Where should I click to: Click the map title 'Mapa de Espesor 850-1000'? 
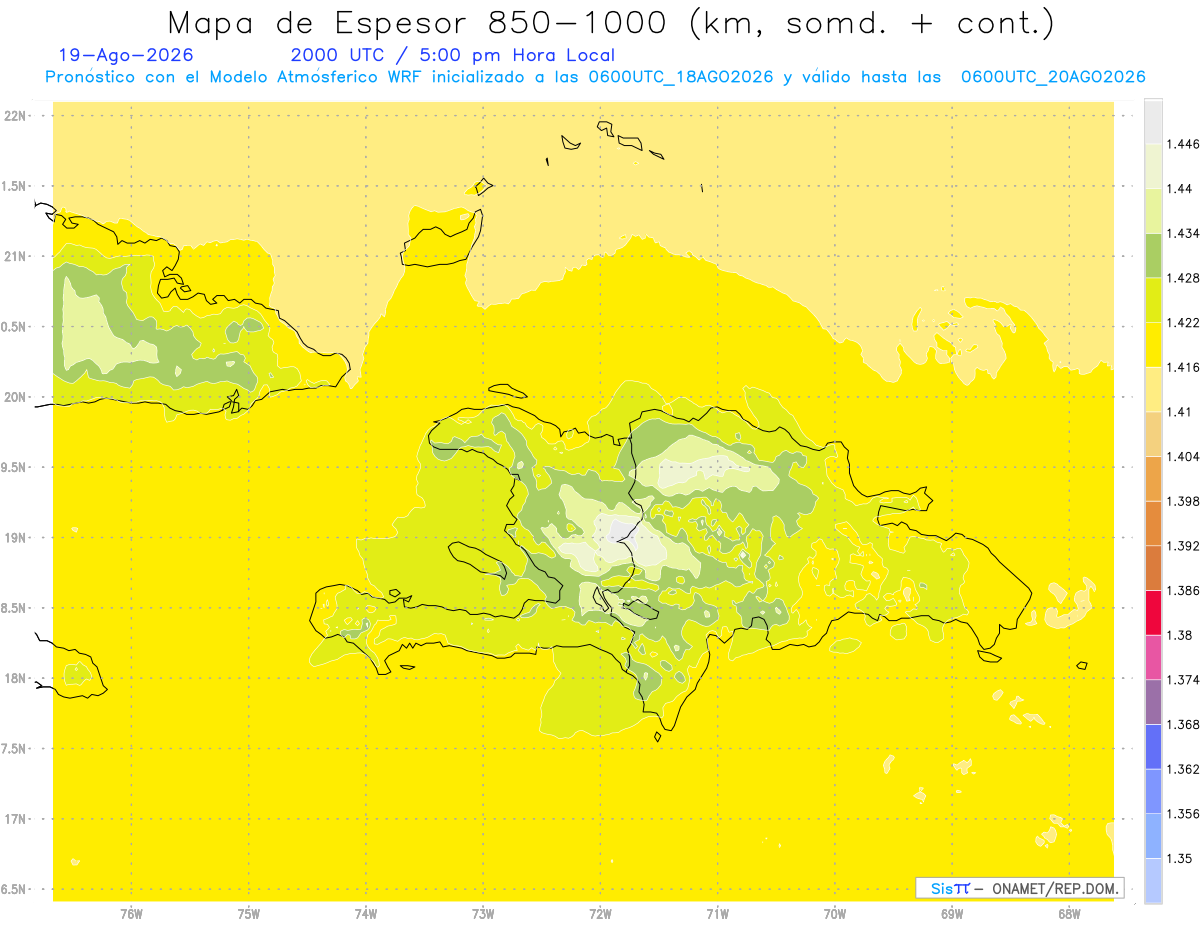423,23
